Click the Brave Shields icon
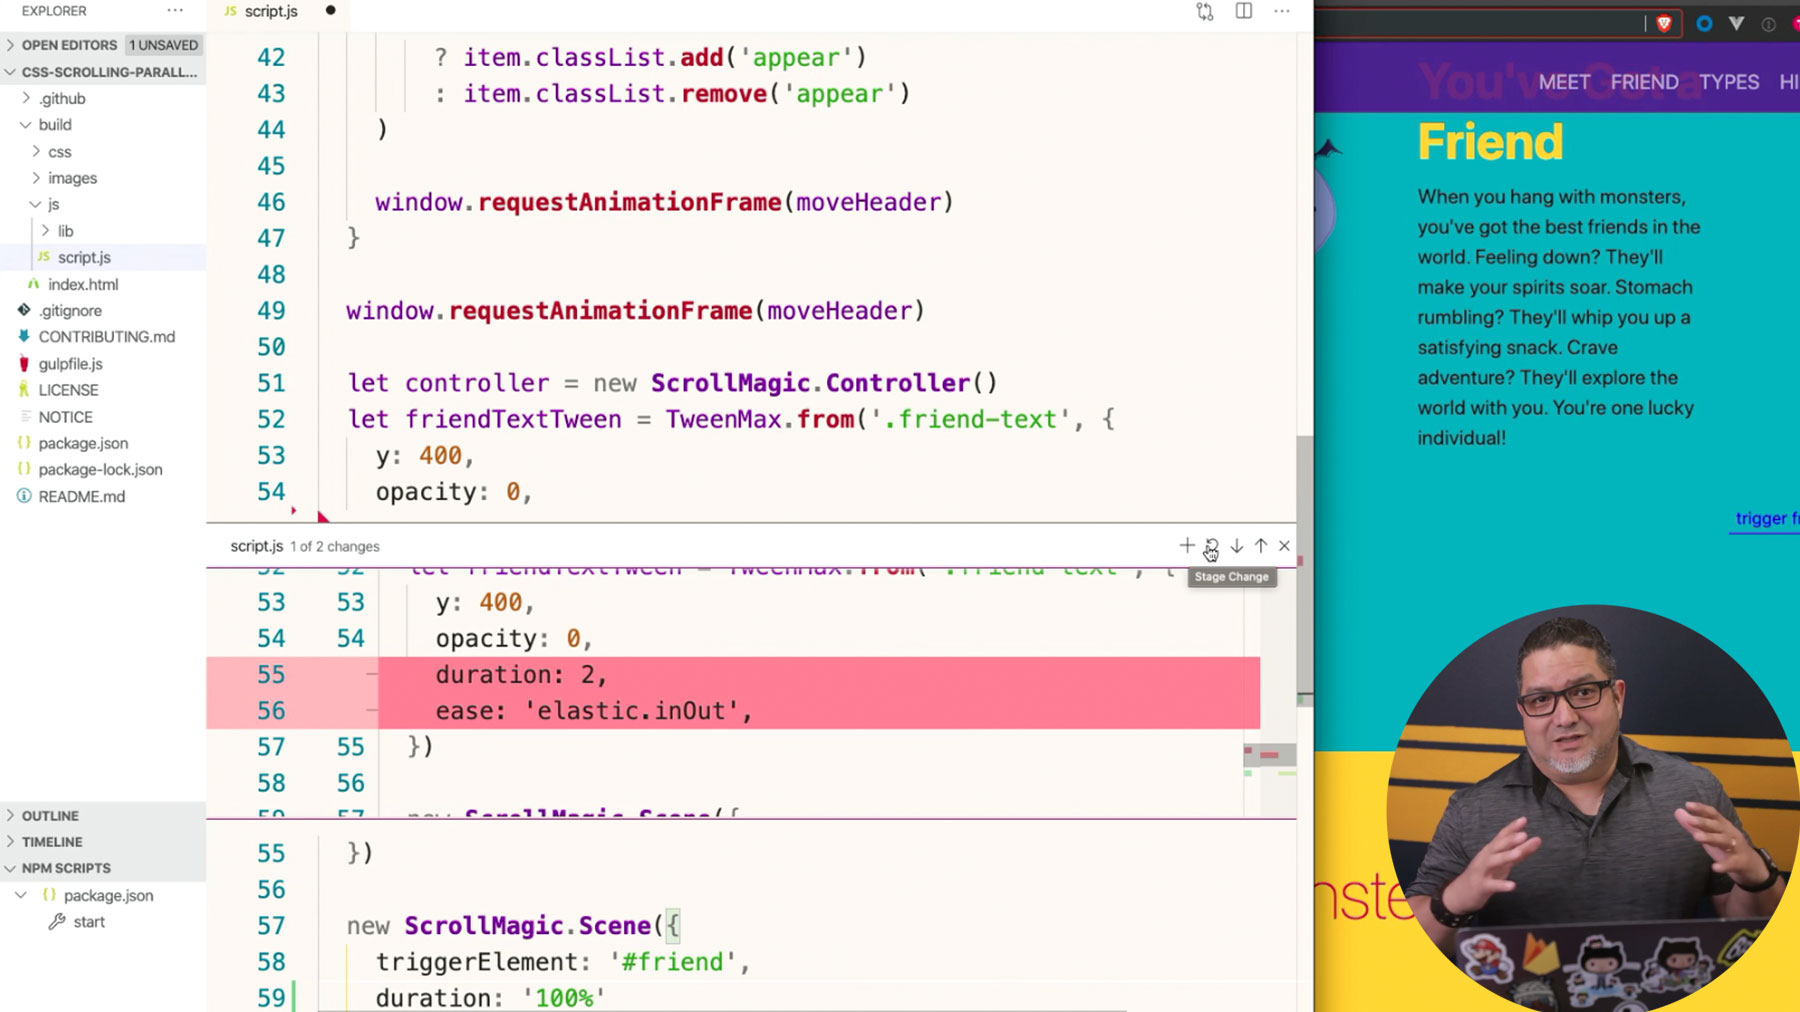The image size is (1800, 1012). [x=1664, y=24]
